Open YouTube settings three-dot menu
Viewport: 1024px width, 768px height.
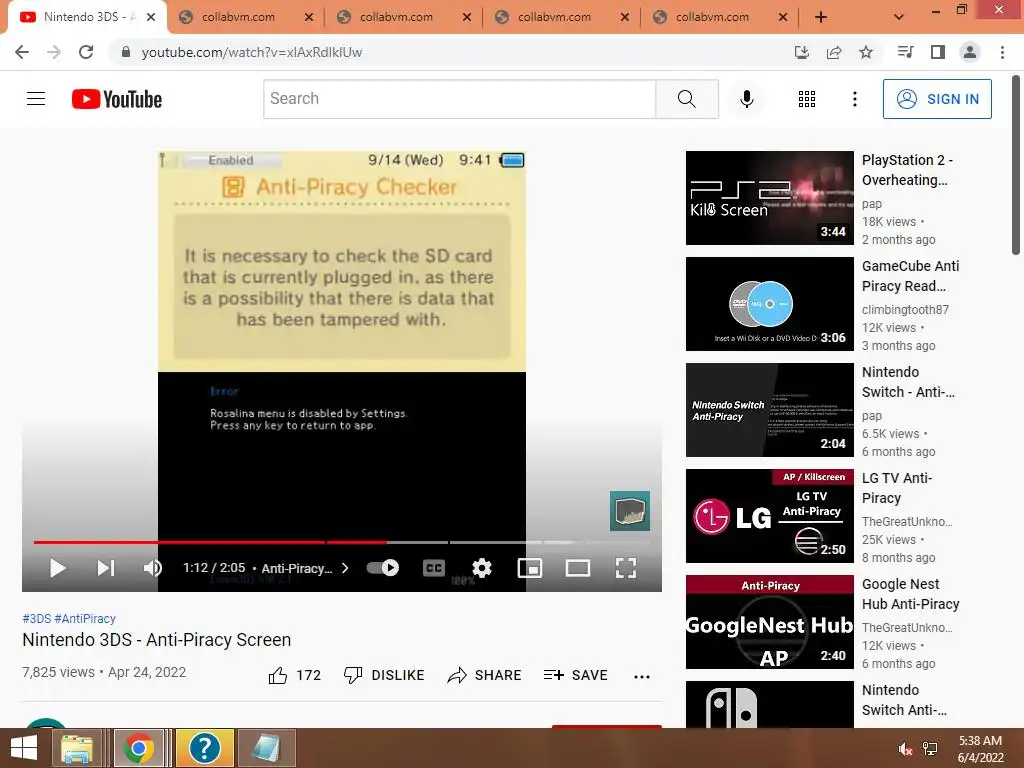pyautogui.click(x=854, y=99)
